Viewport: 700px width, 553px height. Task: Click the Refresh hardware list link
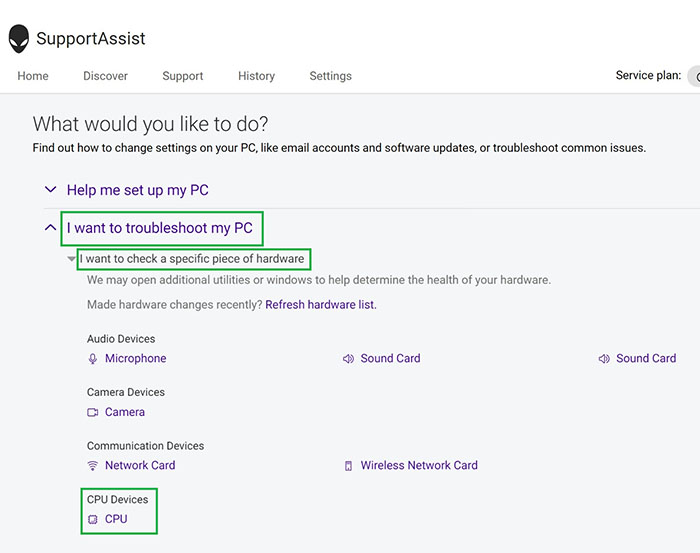pyautogui.click(x=320, y=305)
